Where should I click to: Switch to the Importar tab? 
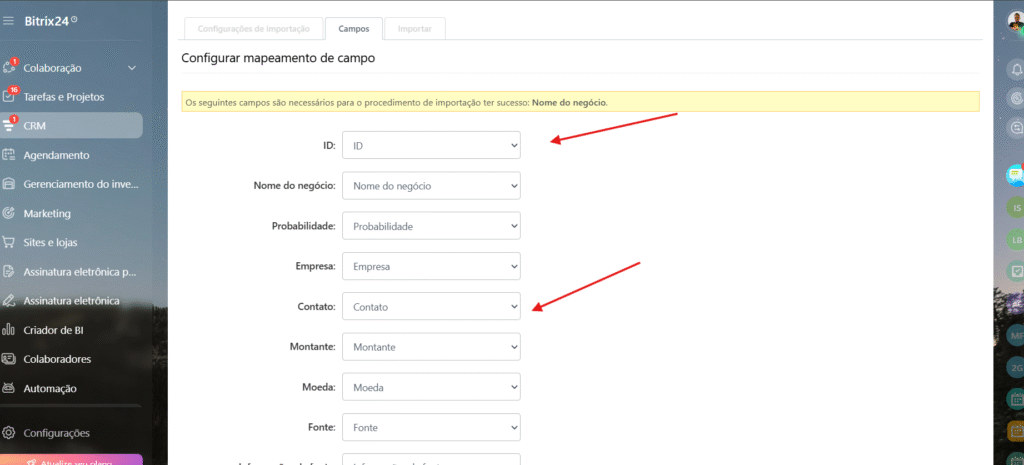(415, 29)
